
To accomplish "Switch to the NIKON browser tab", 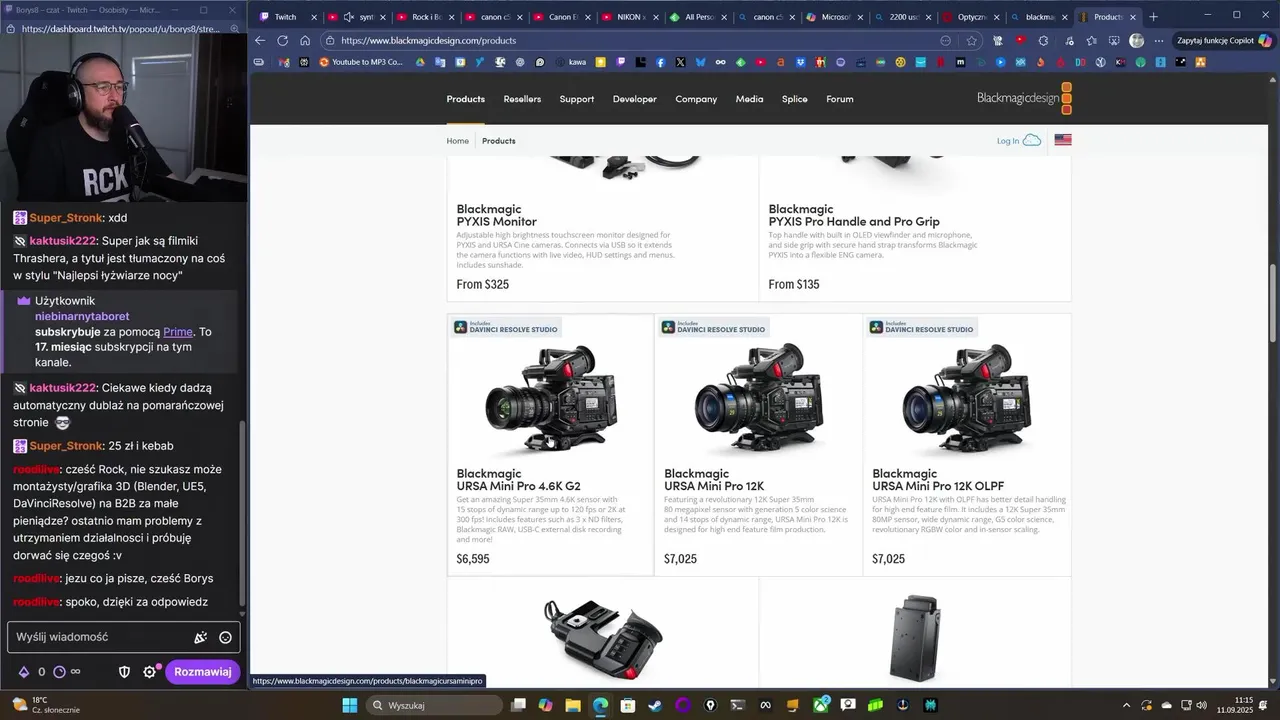I will click(630, 16).
